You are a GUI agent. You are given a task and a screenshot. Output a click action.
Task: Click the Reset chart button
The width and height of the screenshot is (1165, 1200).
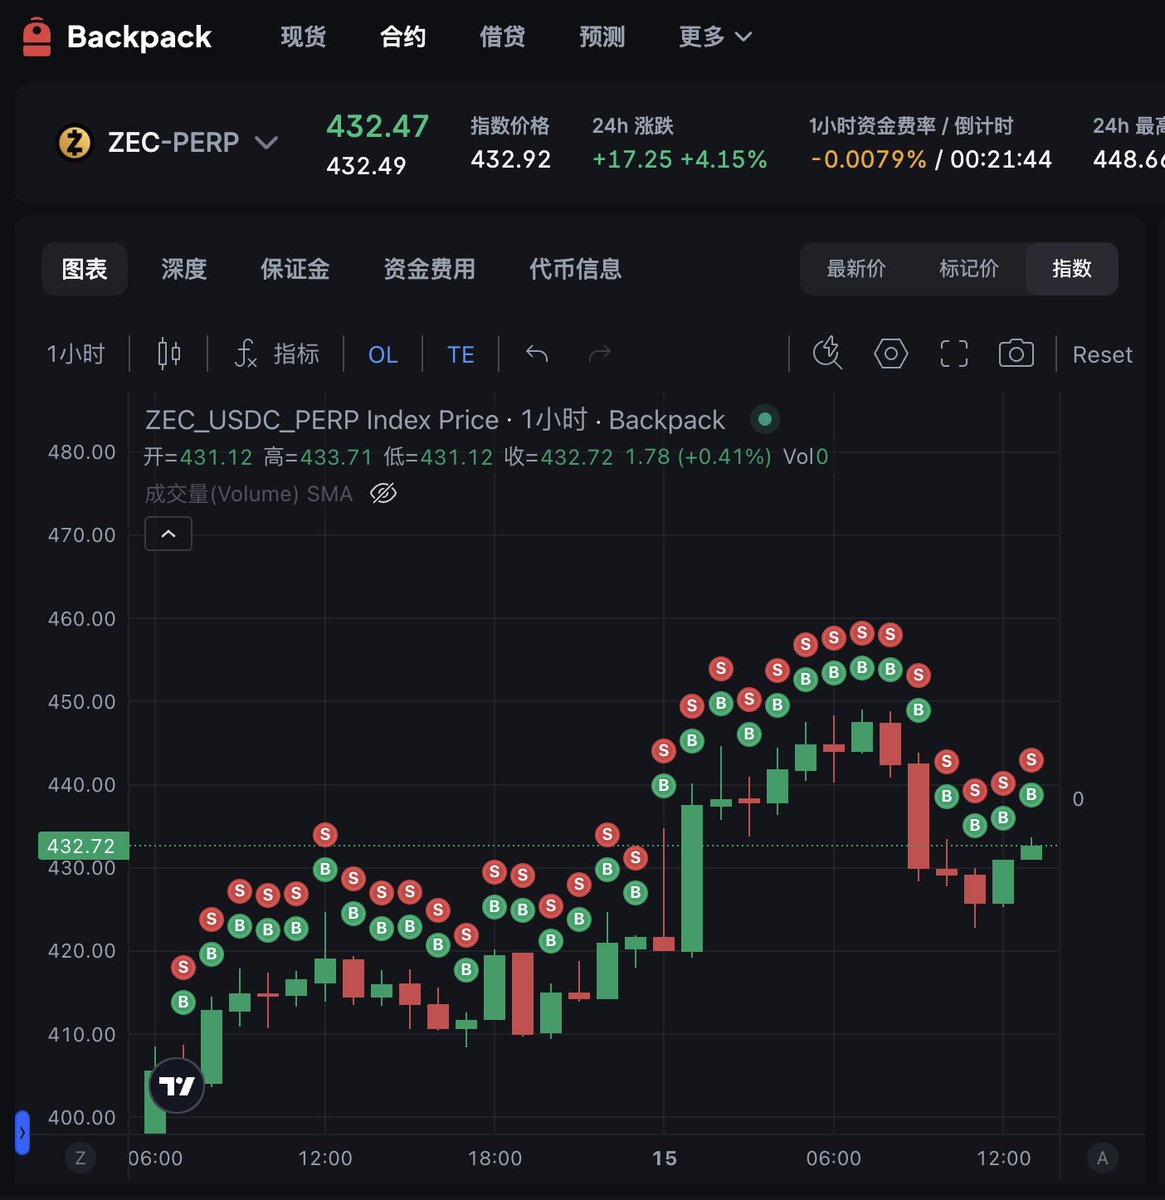coord(1102,355)
